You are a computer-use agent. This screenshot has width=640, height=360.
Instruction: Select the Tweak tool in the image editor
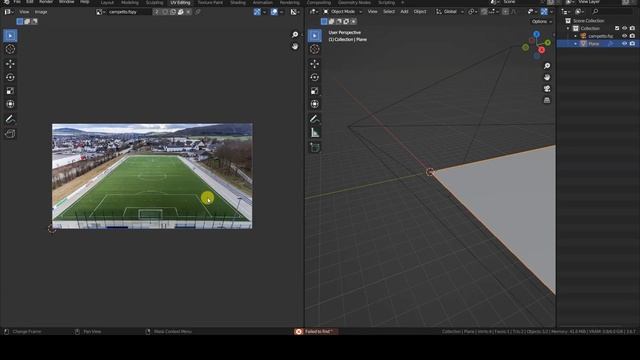[10, 36]
